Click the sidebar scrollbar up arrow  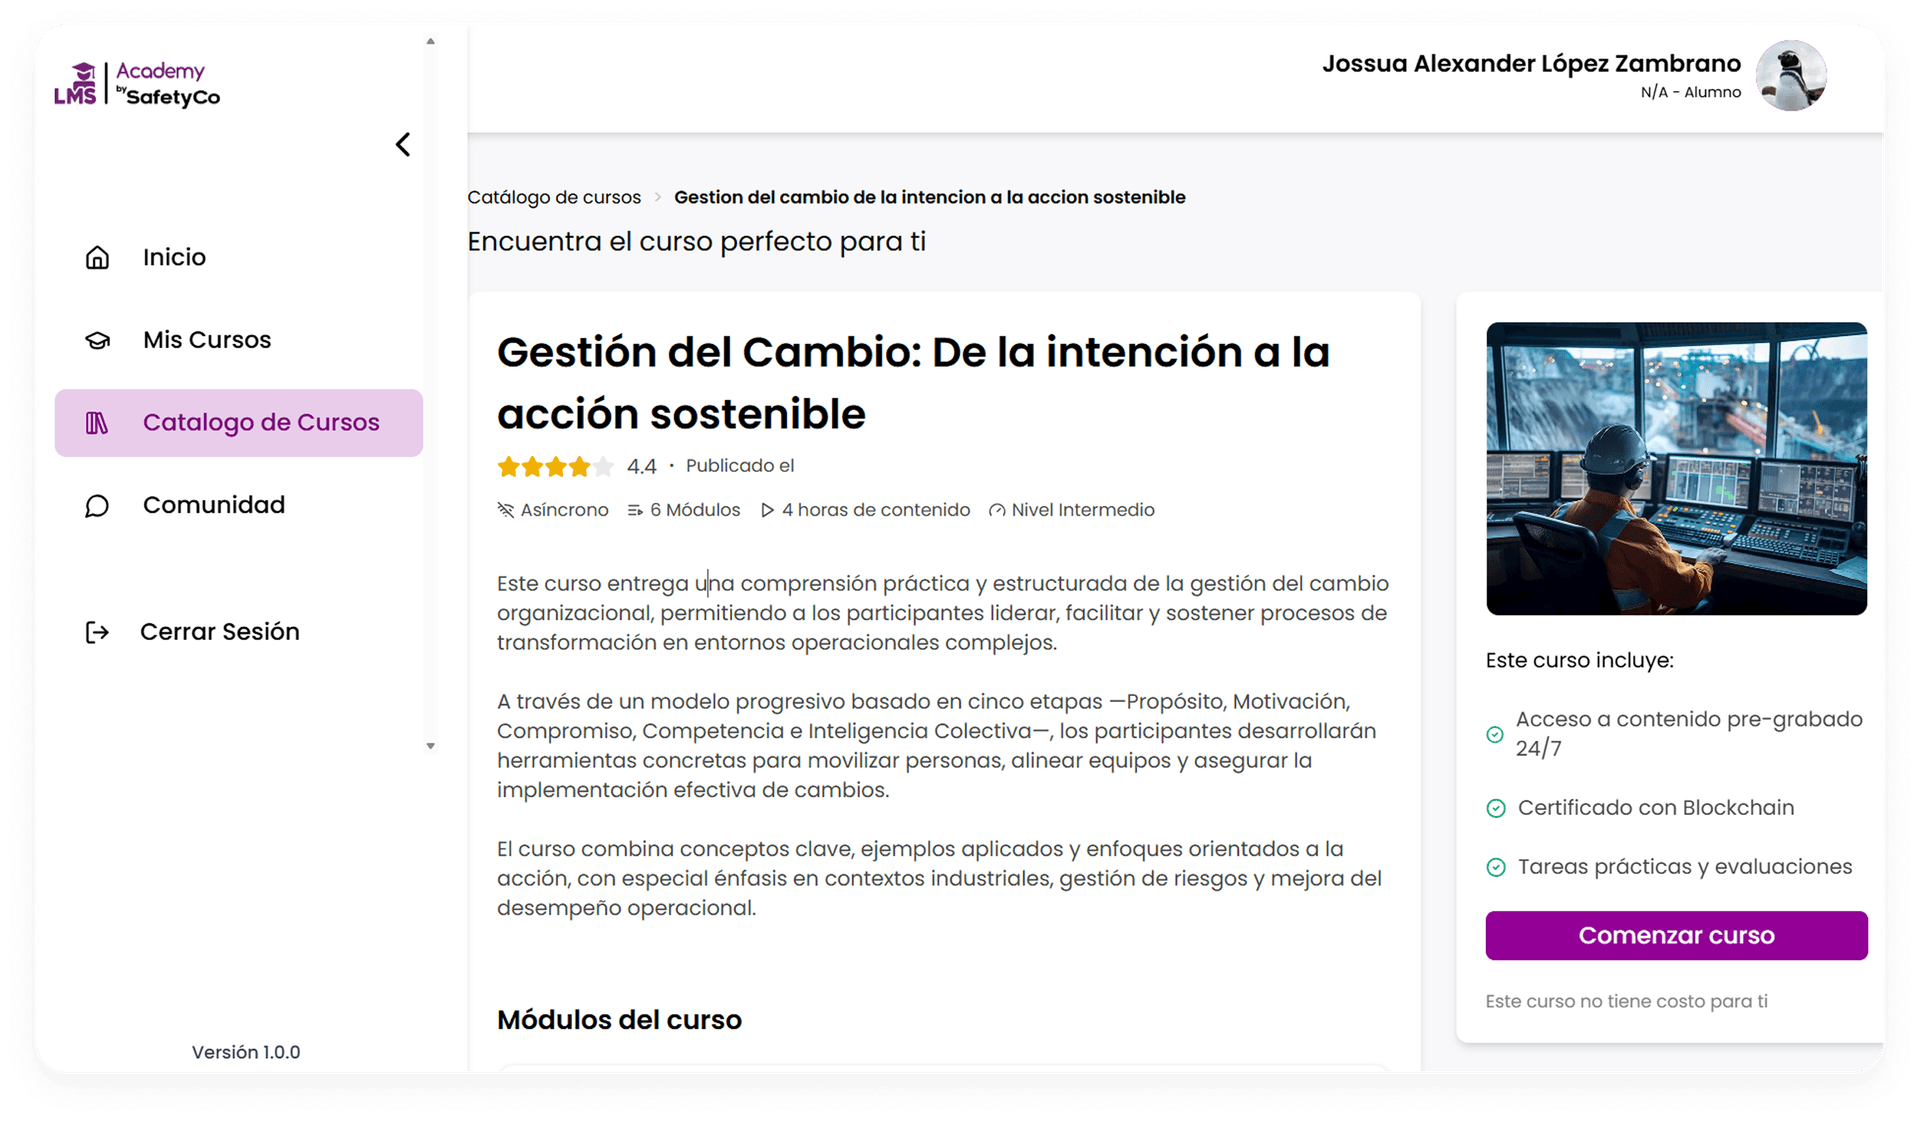pyautogui.click(x=431, y=42)
